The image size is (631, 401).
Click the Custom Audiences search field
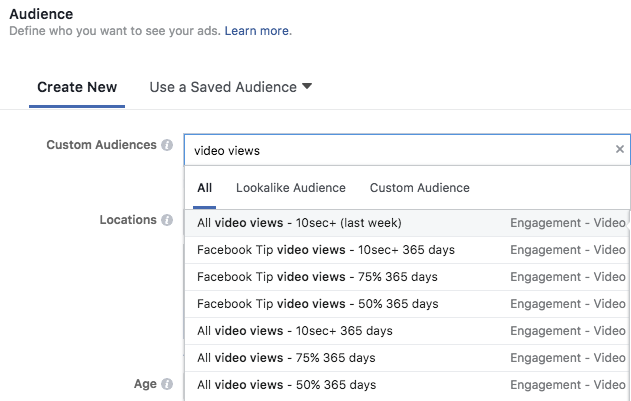[x=400, y=150]
